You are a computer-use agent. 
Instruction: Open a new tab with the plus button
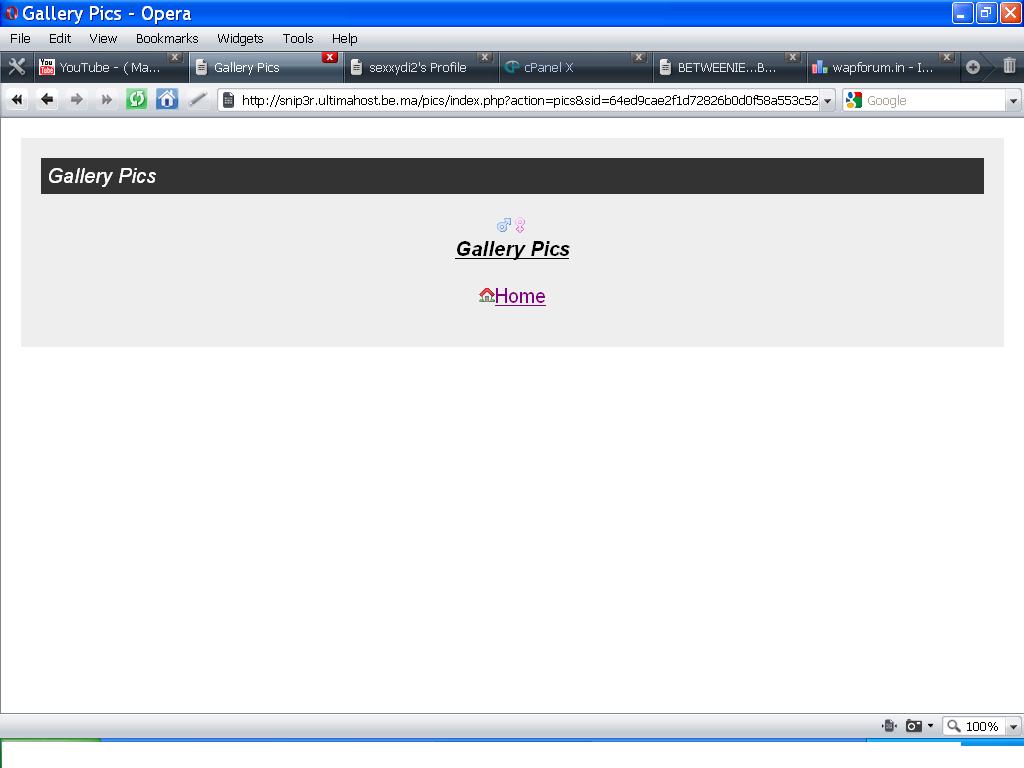(972, 67)
